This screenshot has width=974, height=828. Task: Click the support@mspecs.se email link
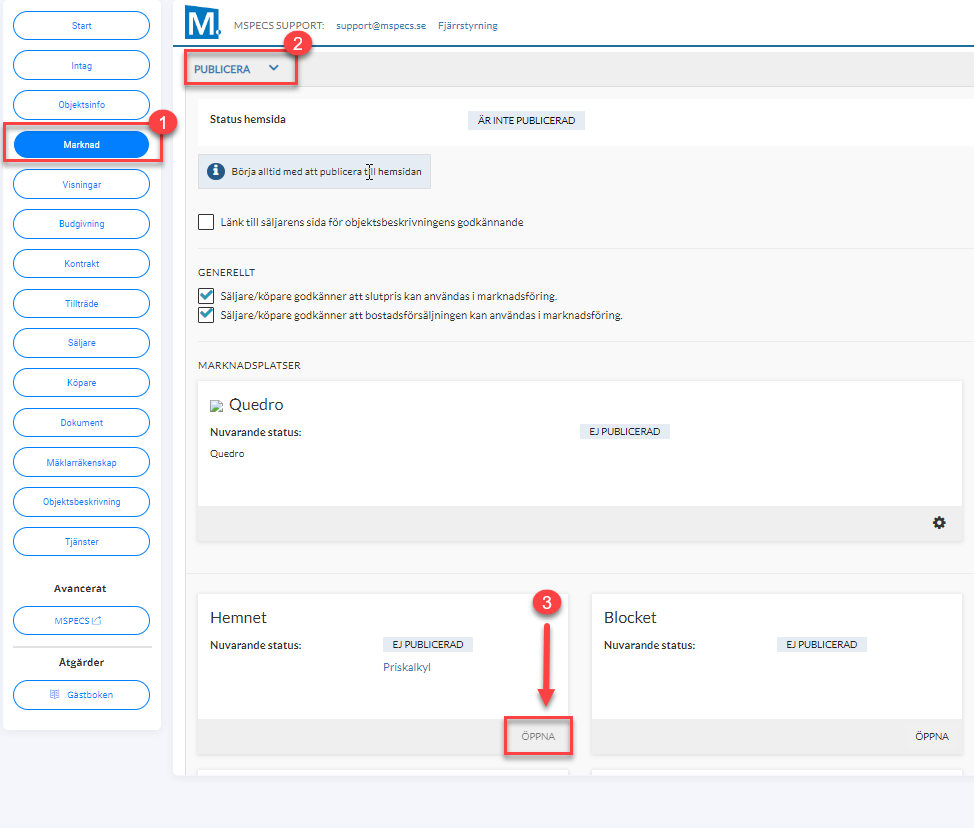(x=381, y=25)
